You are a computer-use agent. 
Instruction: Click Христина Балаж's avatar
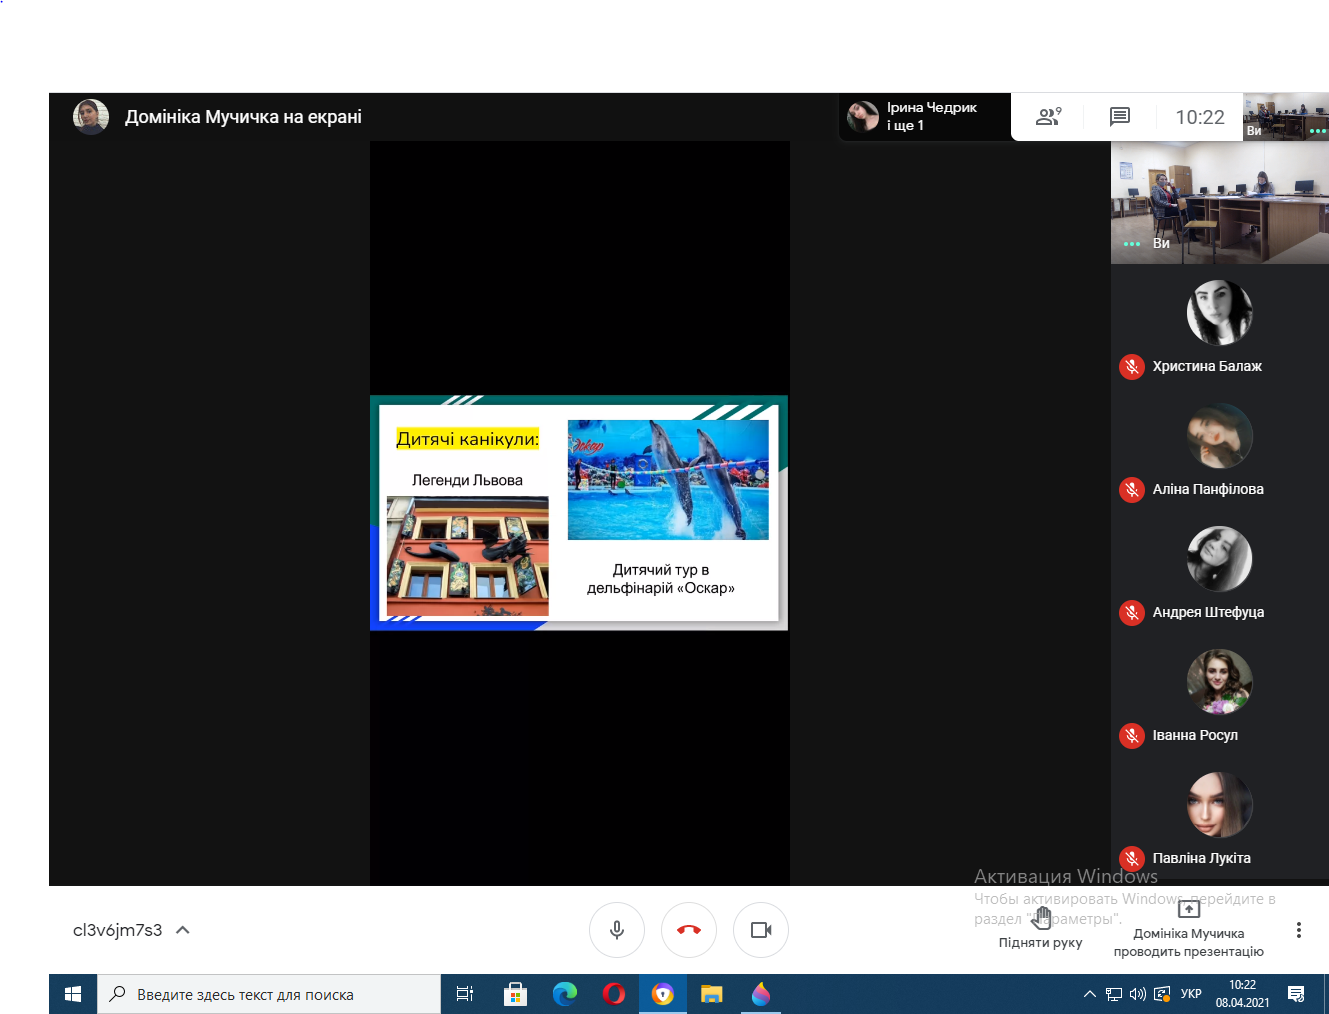point(1220,313)
